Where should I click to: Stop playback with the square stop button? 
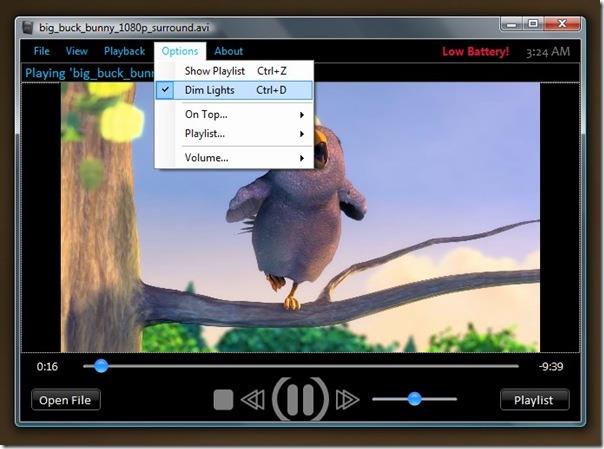(223, 399)
